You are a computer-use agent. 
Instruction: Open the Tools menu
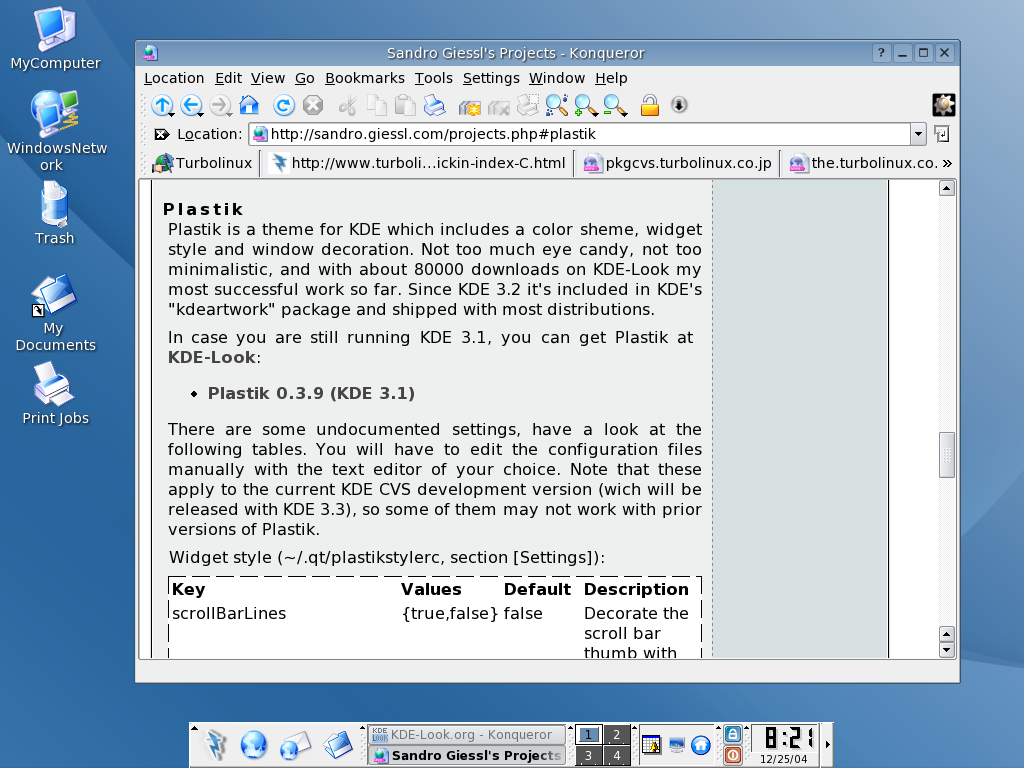[434, 78]
